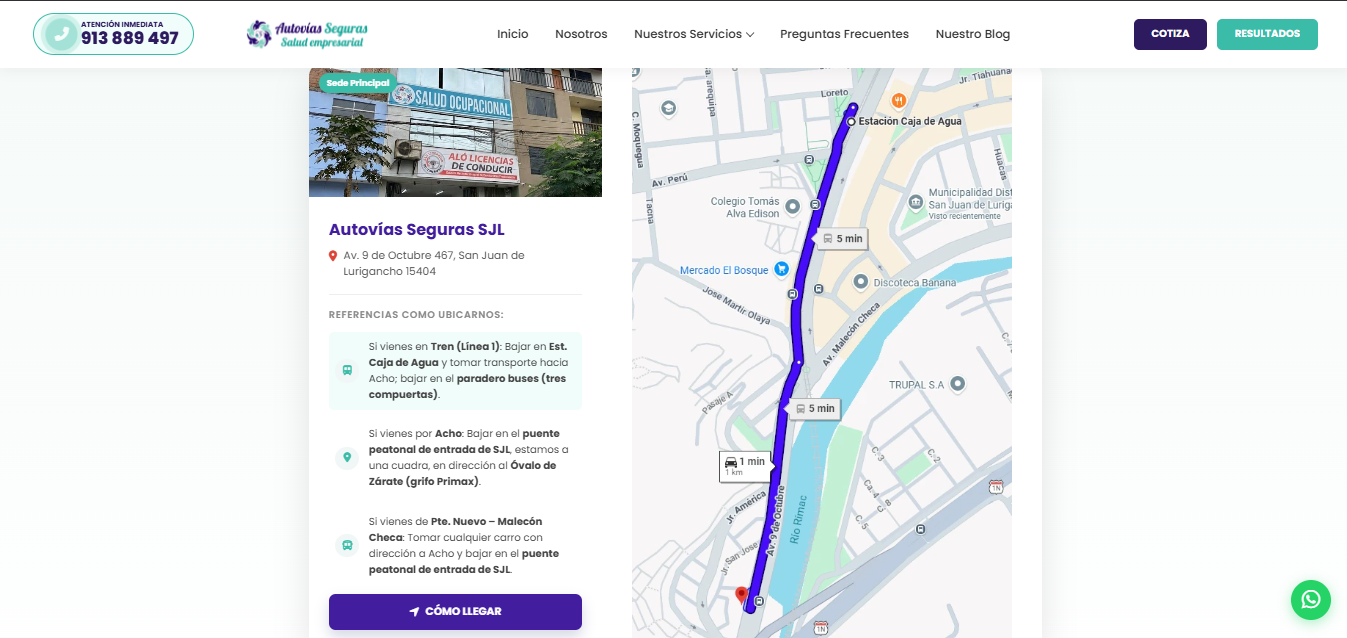Open the Salud Ocupacional building photo

[455, 132]
